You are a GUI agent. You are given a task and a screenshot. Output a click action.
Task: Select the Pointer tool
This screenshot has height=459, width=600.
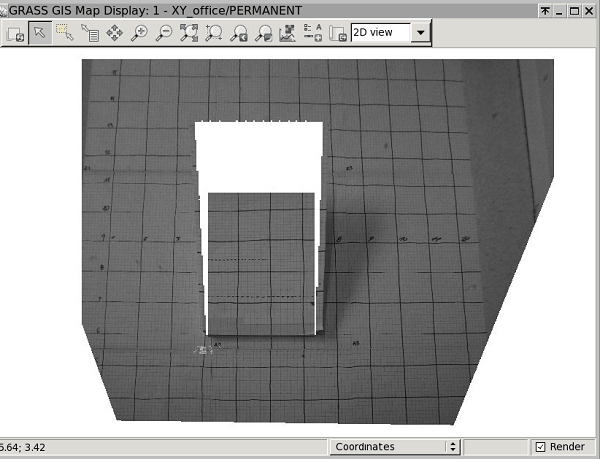tap(40, 33)
